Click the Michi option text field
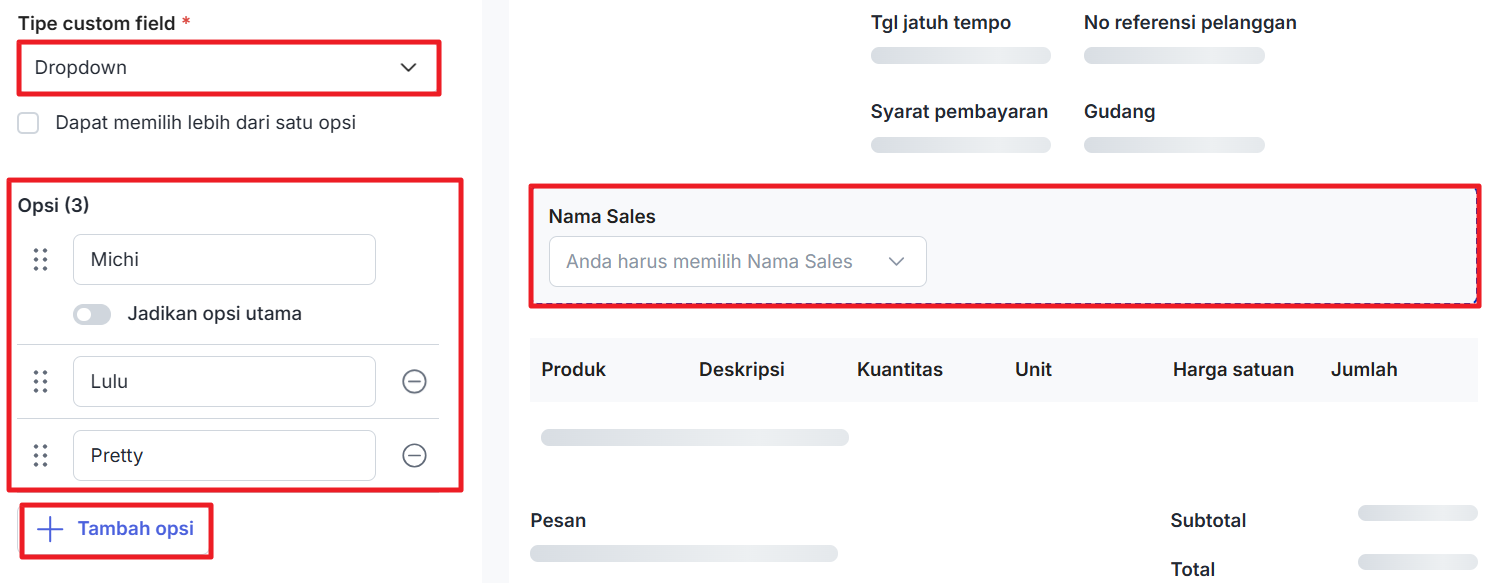 tap(224, 260)
